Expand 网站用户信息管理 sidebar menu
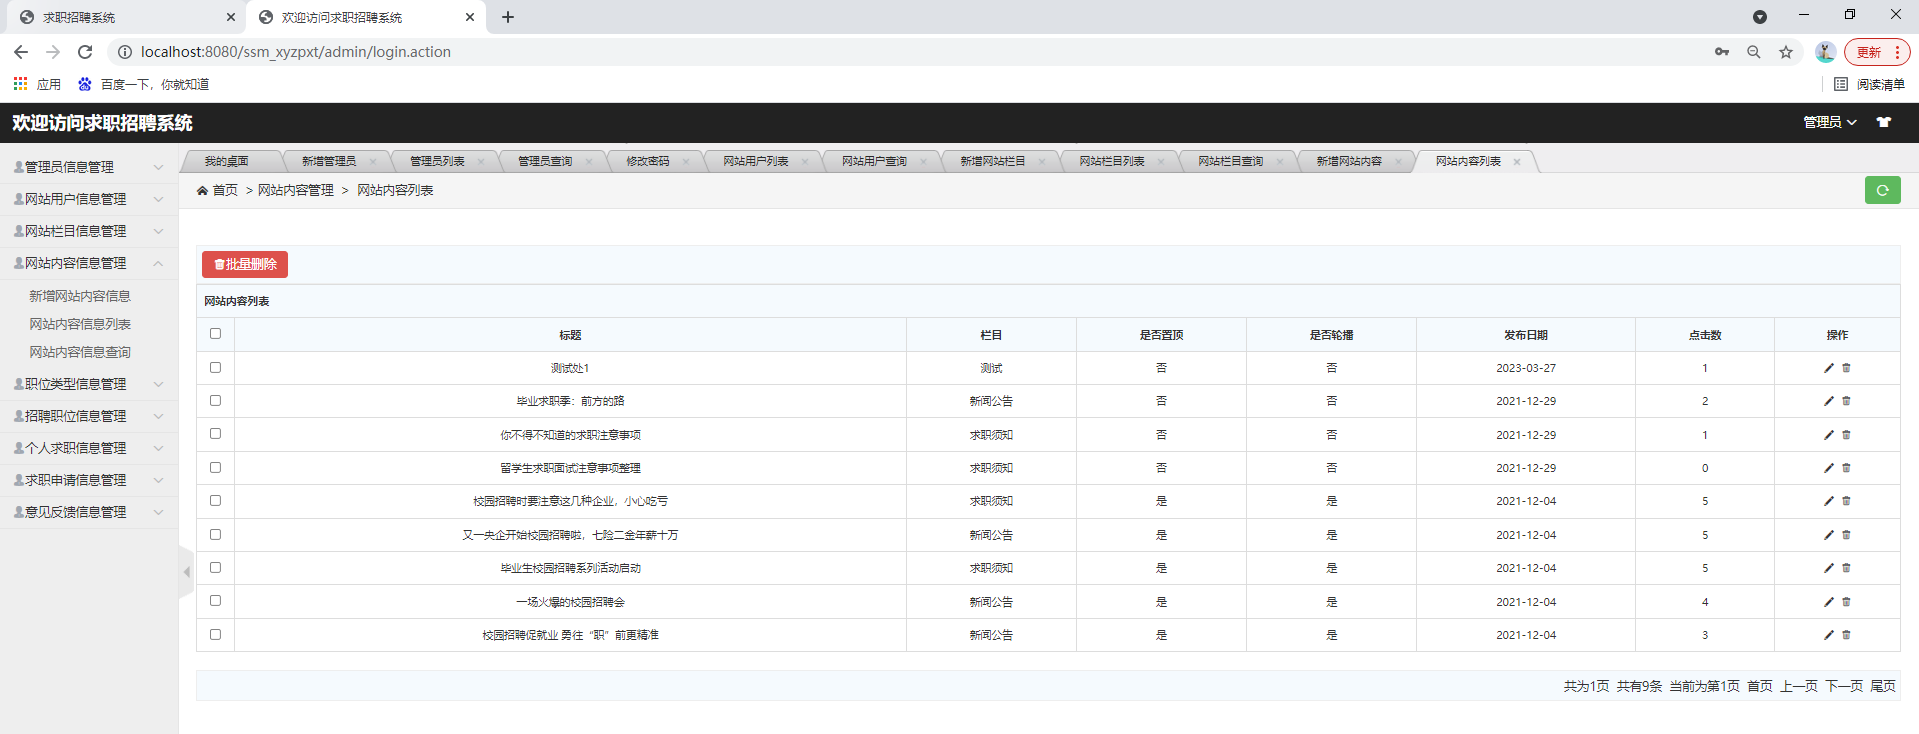 89,199
